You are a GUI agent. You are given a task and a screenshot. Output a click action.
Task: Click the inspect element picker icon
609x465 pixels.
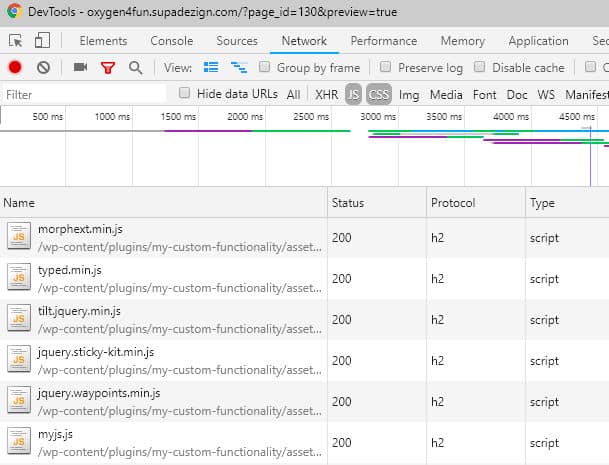[x=16, y=41]
